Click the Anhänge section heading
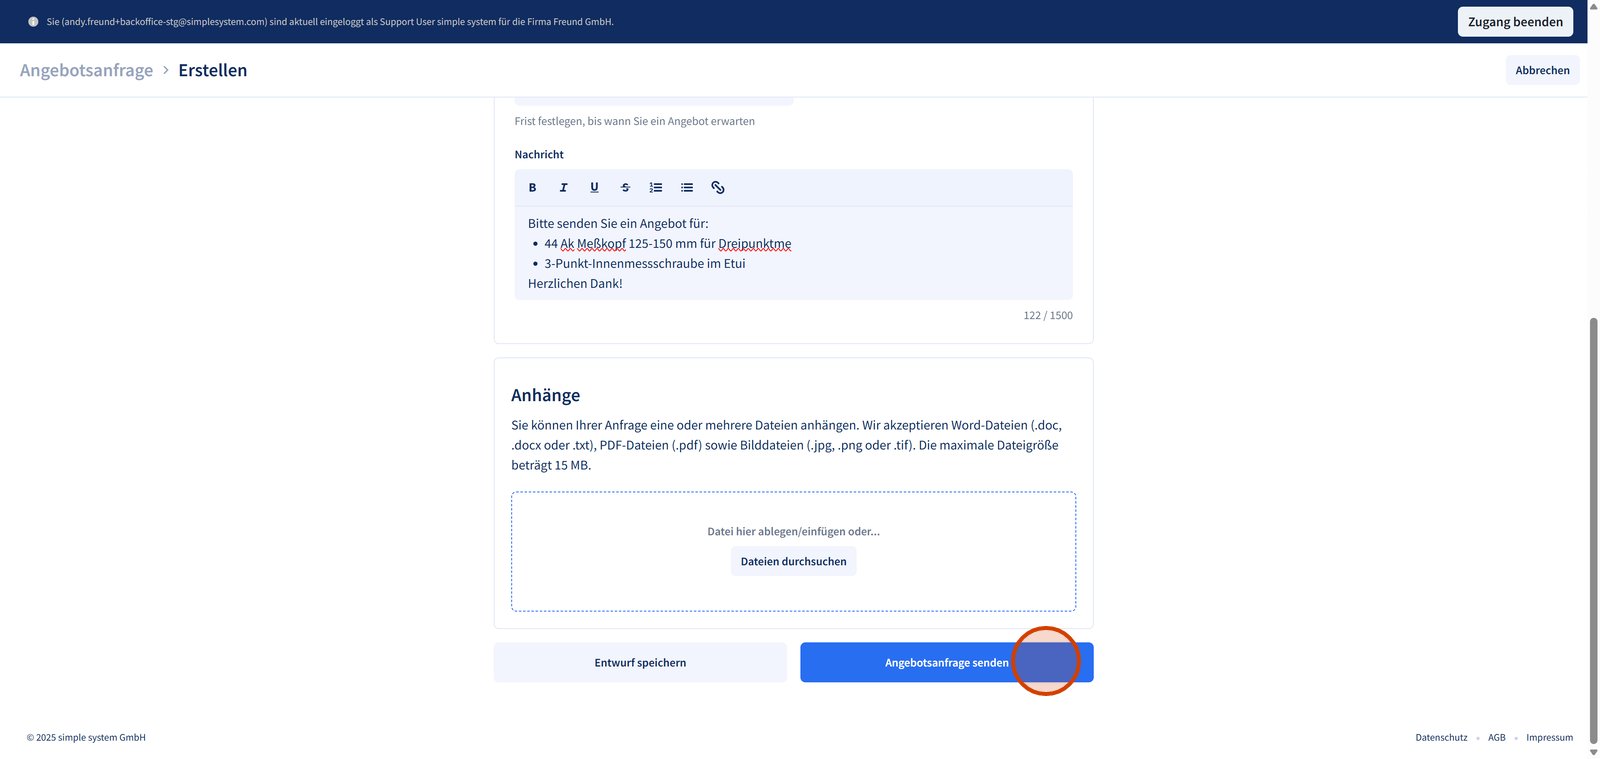The height and width of the screenshot is (759, 1600). click(545, 395)
